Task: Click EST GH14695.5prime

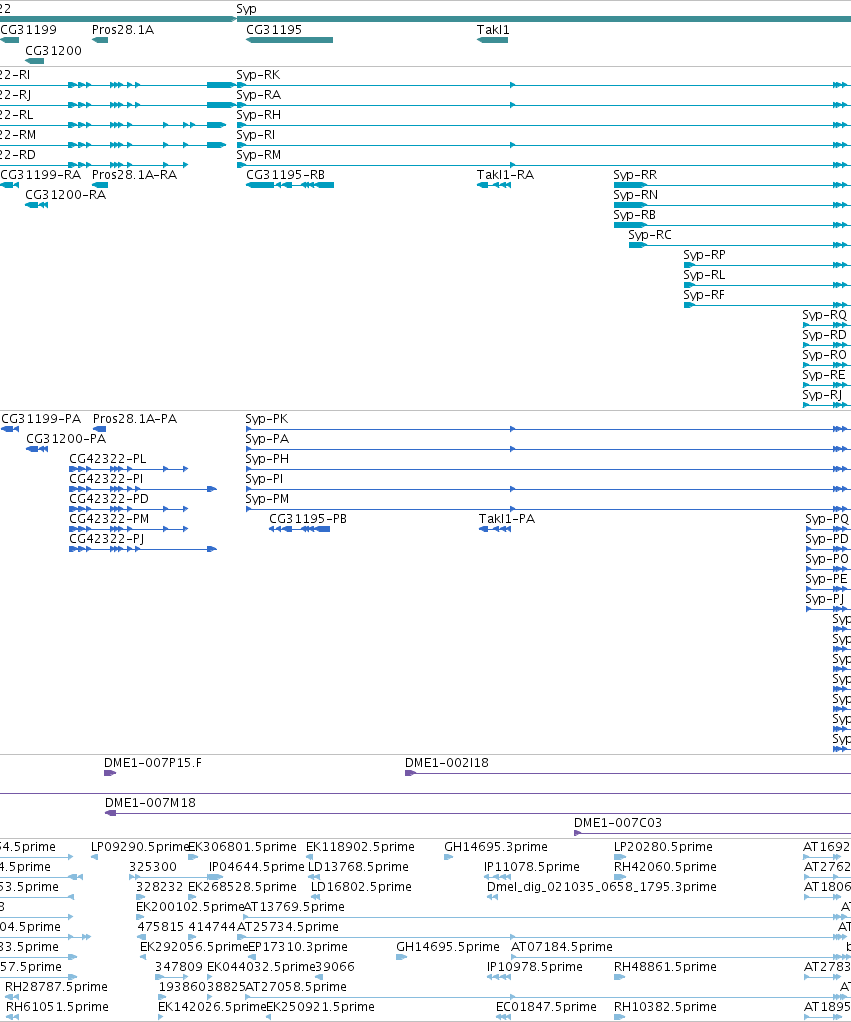Action: pyautogui.click(x=448, y=947)
